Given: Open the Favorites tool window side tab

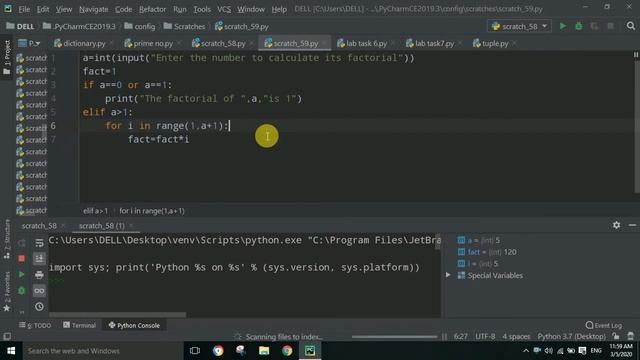Looking at the screenshot, I should tap(7, 292).
